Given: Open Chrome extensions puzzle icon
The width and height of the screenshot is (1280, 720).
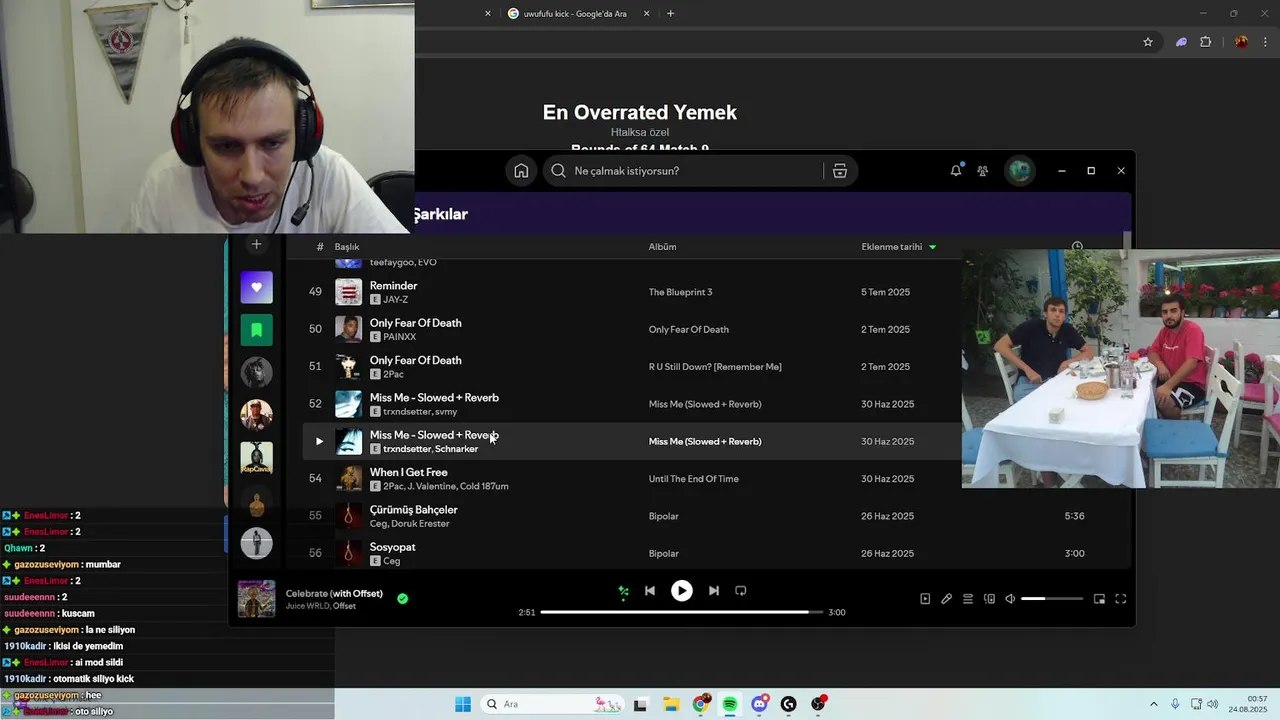Looking at the screenshot, I should (1205, 42).
